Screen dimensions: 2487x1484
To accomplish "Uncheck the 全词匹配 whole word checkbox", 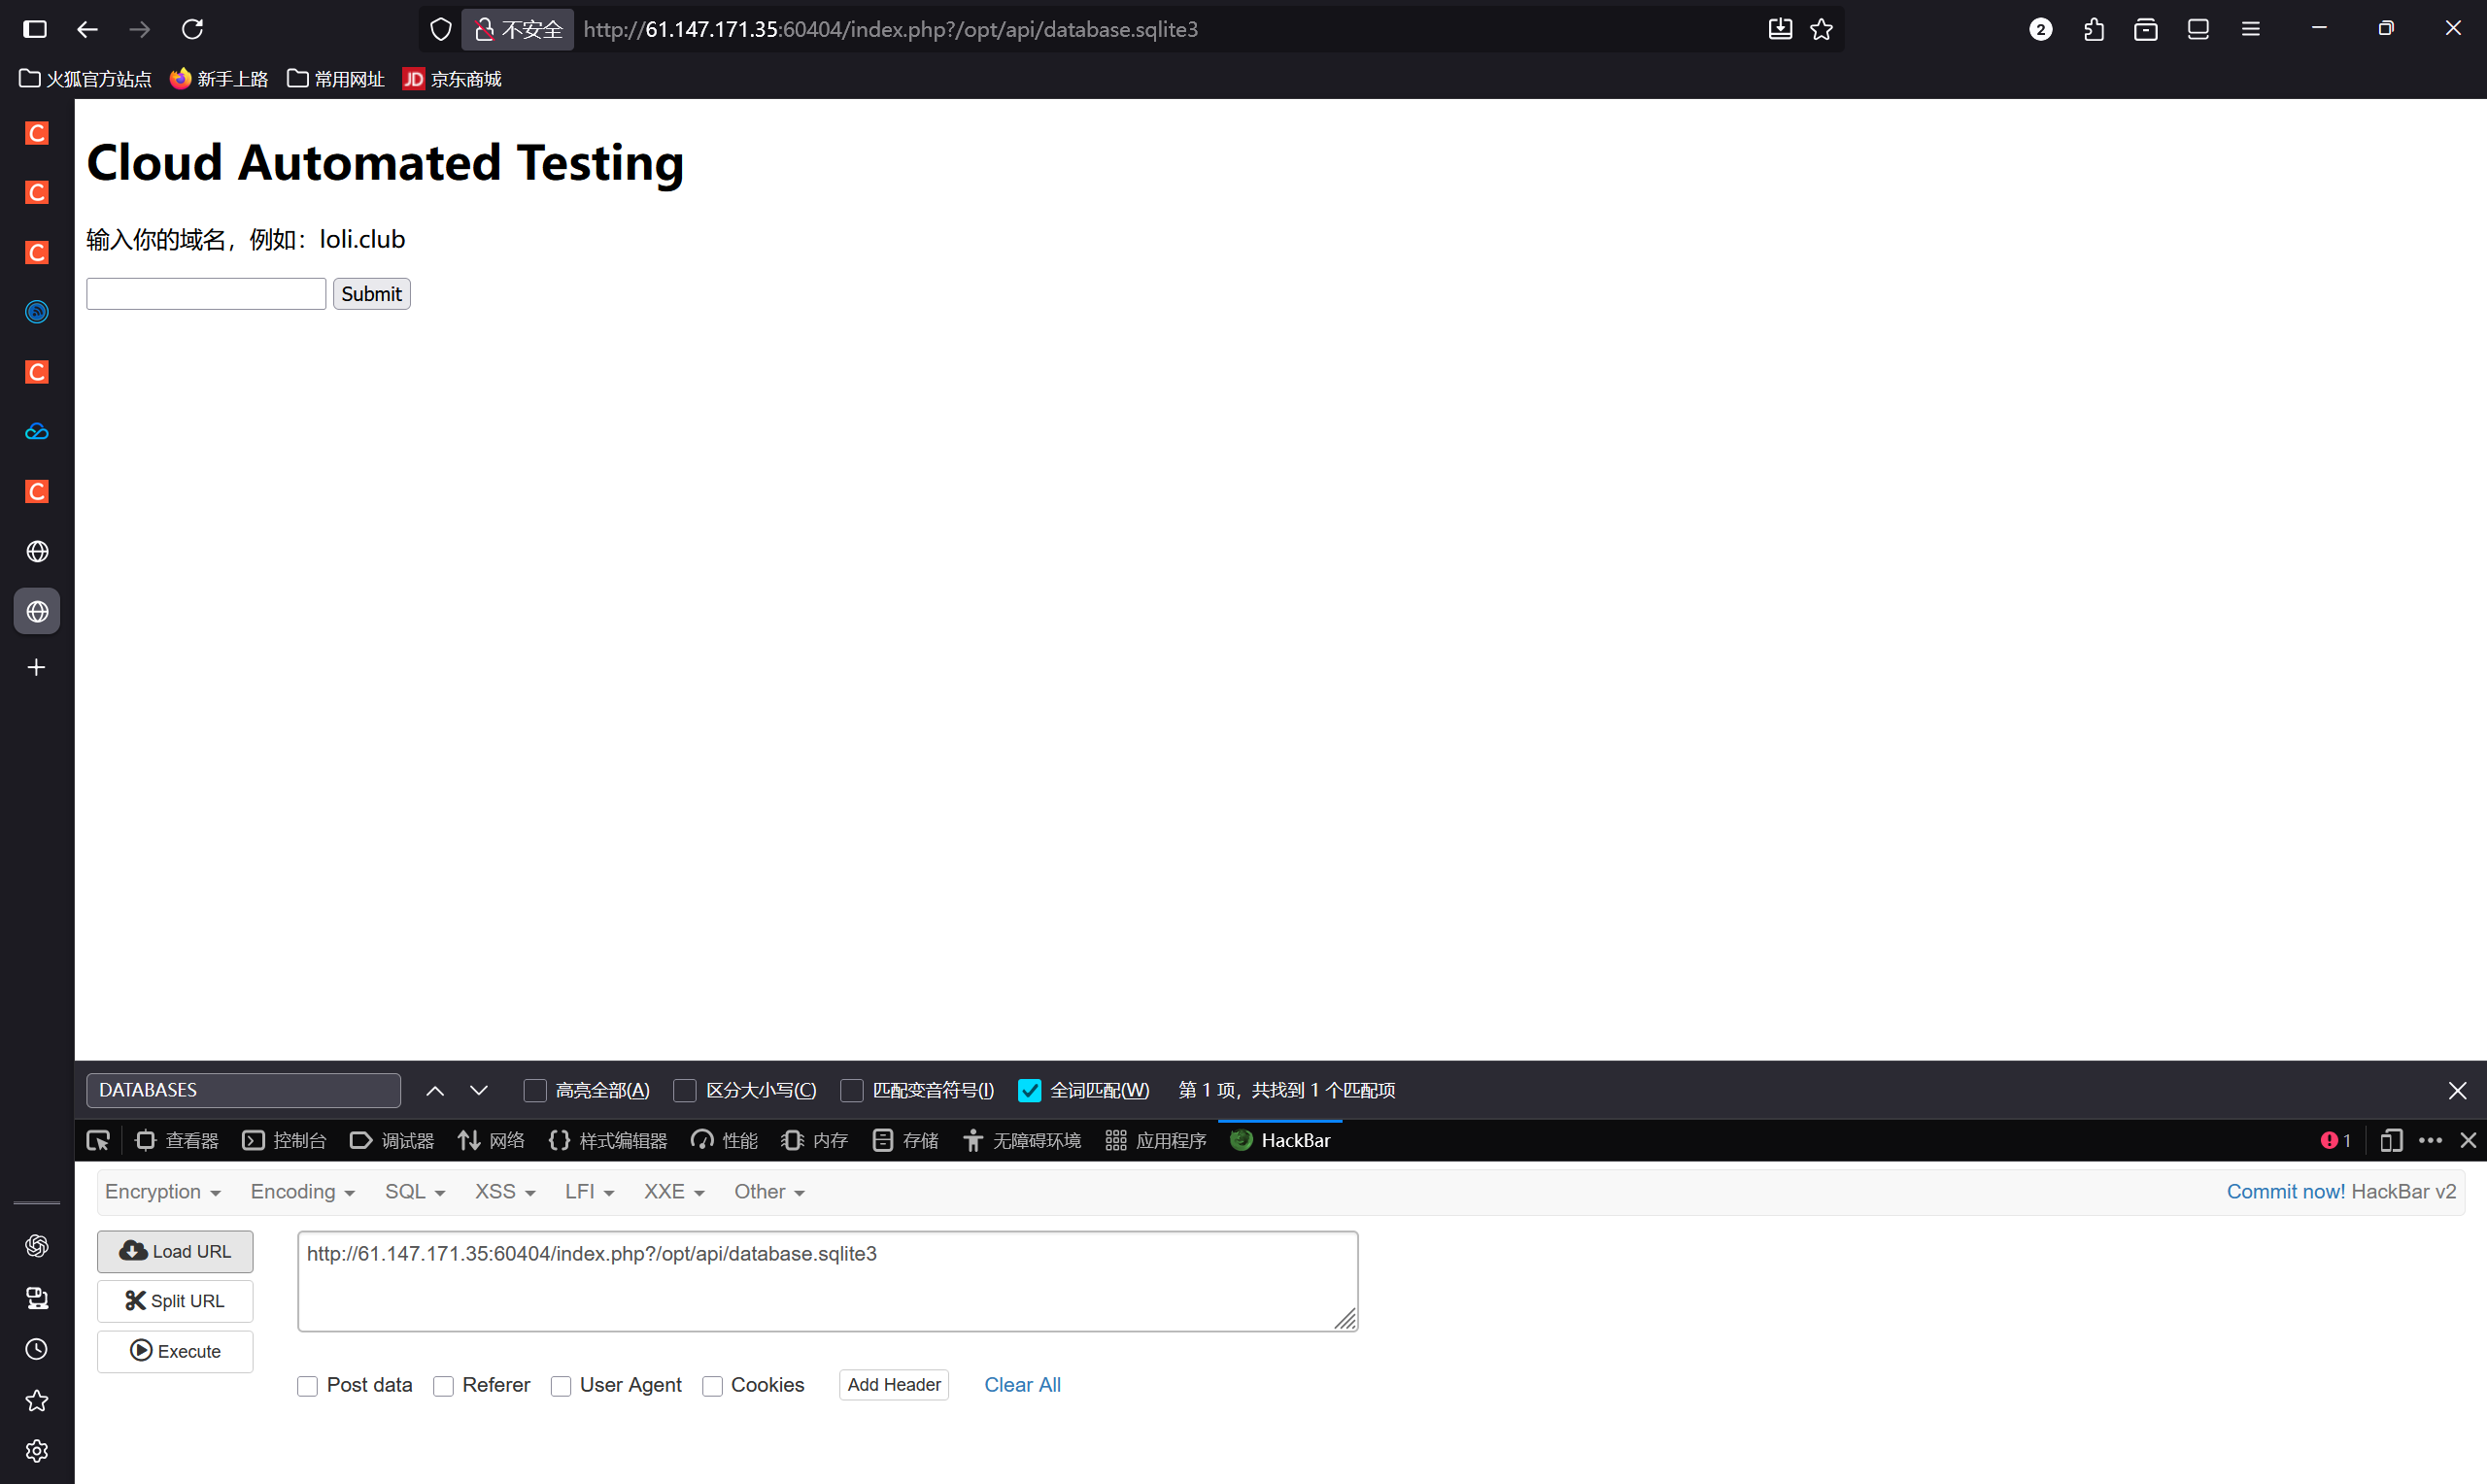I will pyautogui.click(x=1029, y=1090).
